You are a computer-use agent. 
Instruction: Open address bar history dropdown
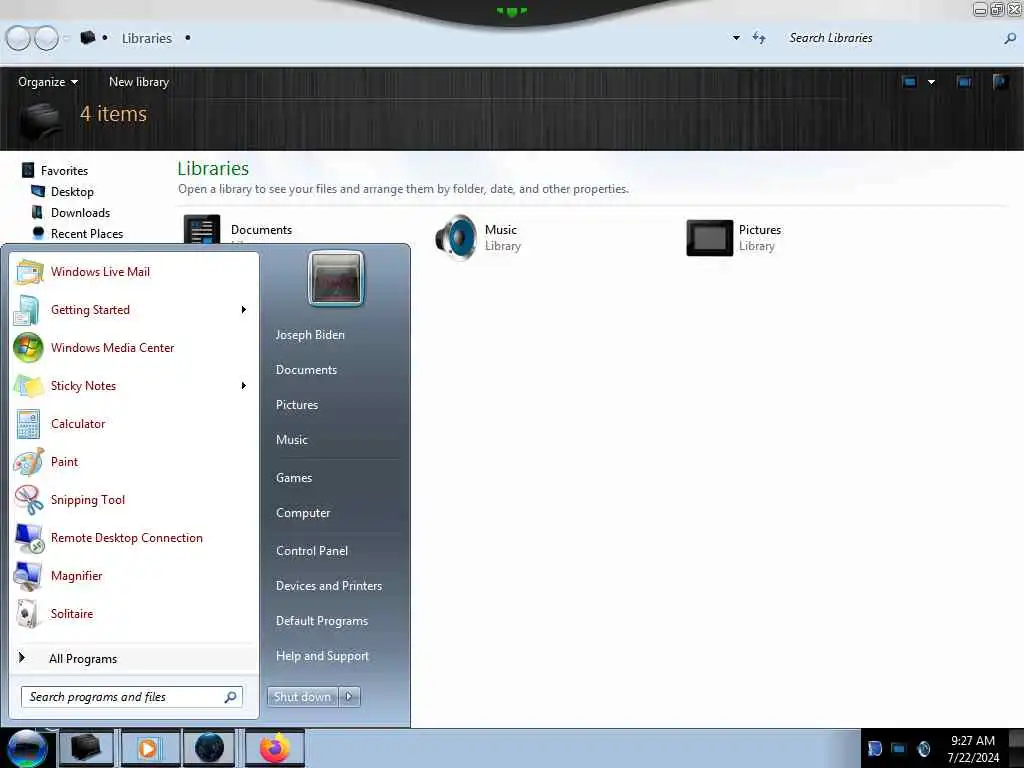[736, 38]
